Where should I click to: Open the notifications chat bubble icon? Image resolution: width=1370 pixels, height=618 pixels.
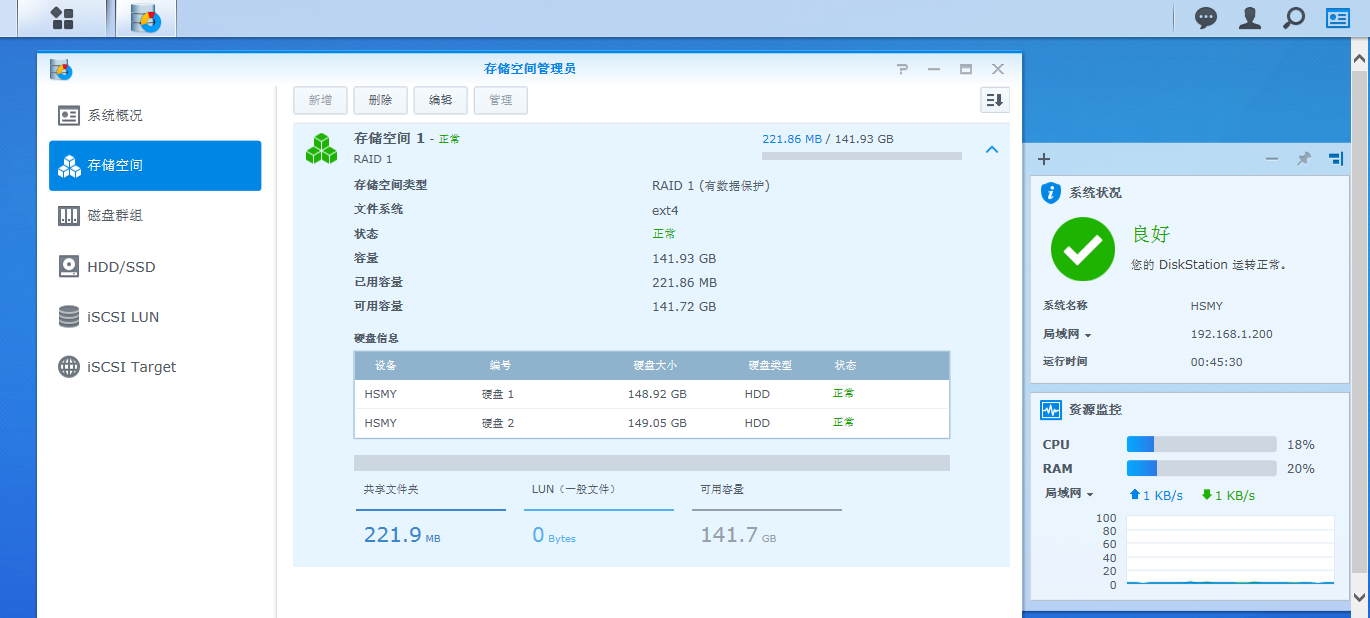(1206, 18)
